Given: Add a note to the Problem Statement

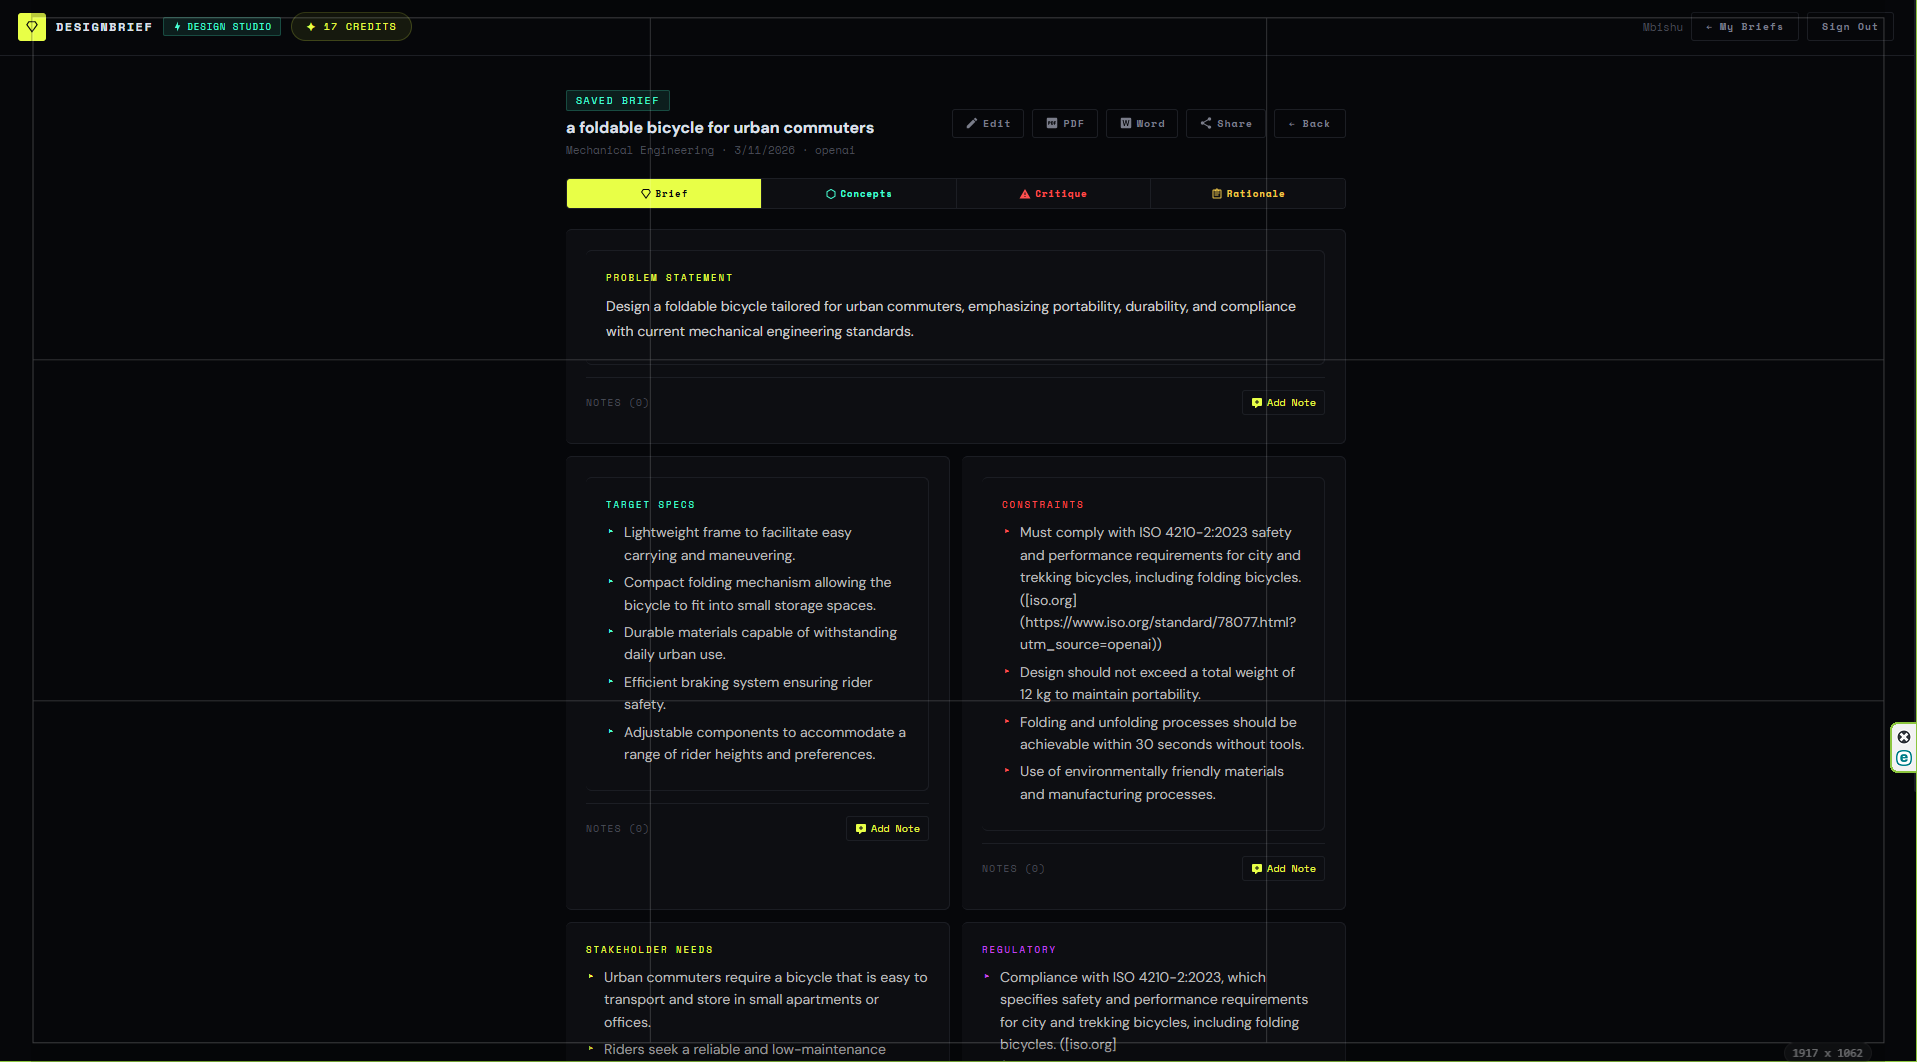Looking at the screenshot, I should (1283, 402).
